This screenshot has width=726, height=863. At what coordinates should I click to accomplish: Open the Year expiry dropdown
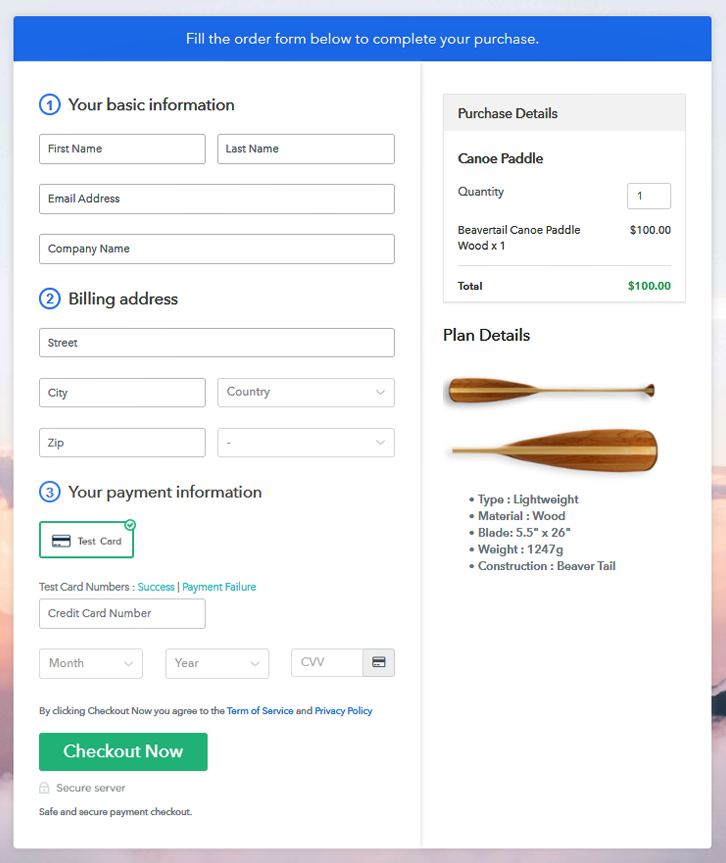click(217, 663)
